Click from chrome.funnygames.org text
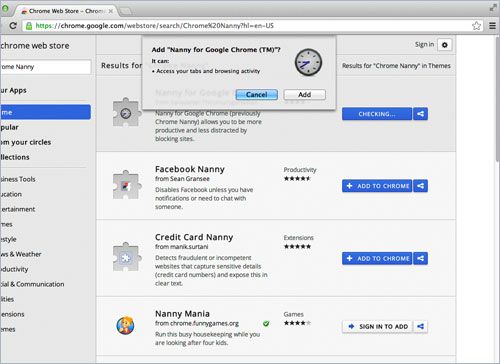 197,324
